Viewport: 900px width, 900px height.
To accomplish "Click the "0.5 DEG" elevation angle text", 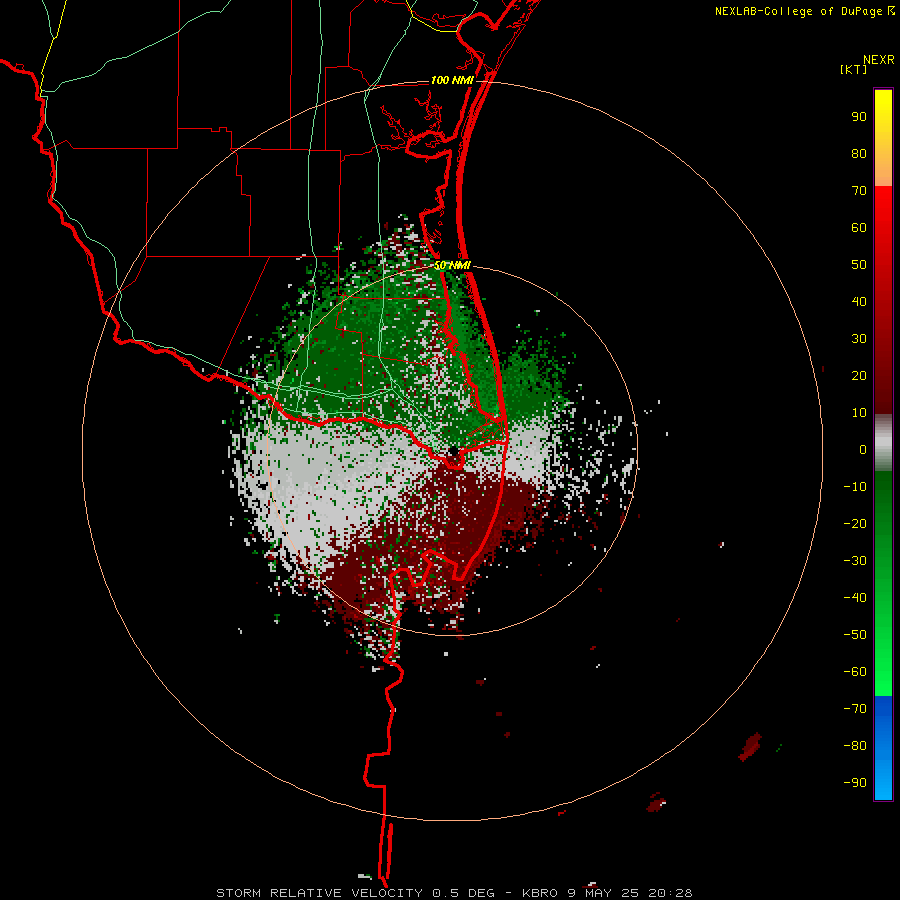I will pyautogui.click(x=463, y=893).
